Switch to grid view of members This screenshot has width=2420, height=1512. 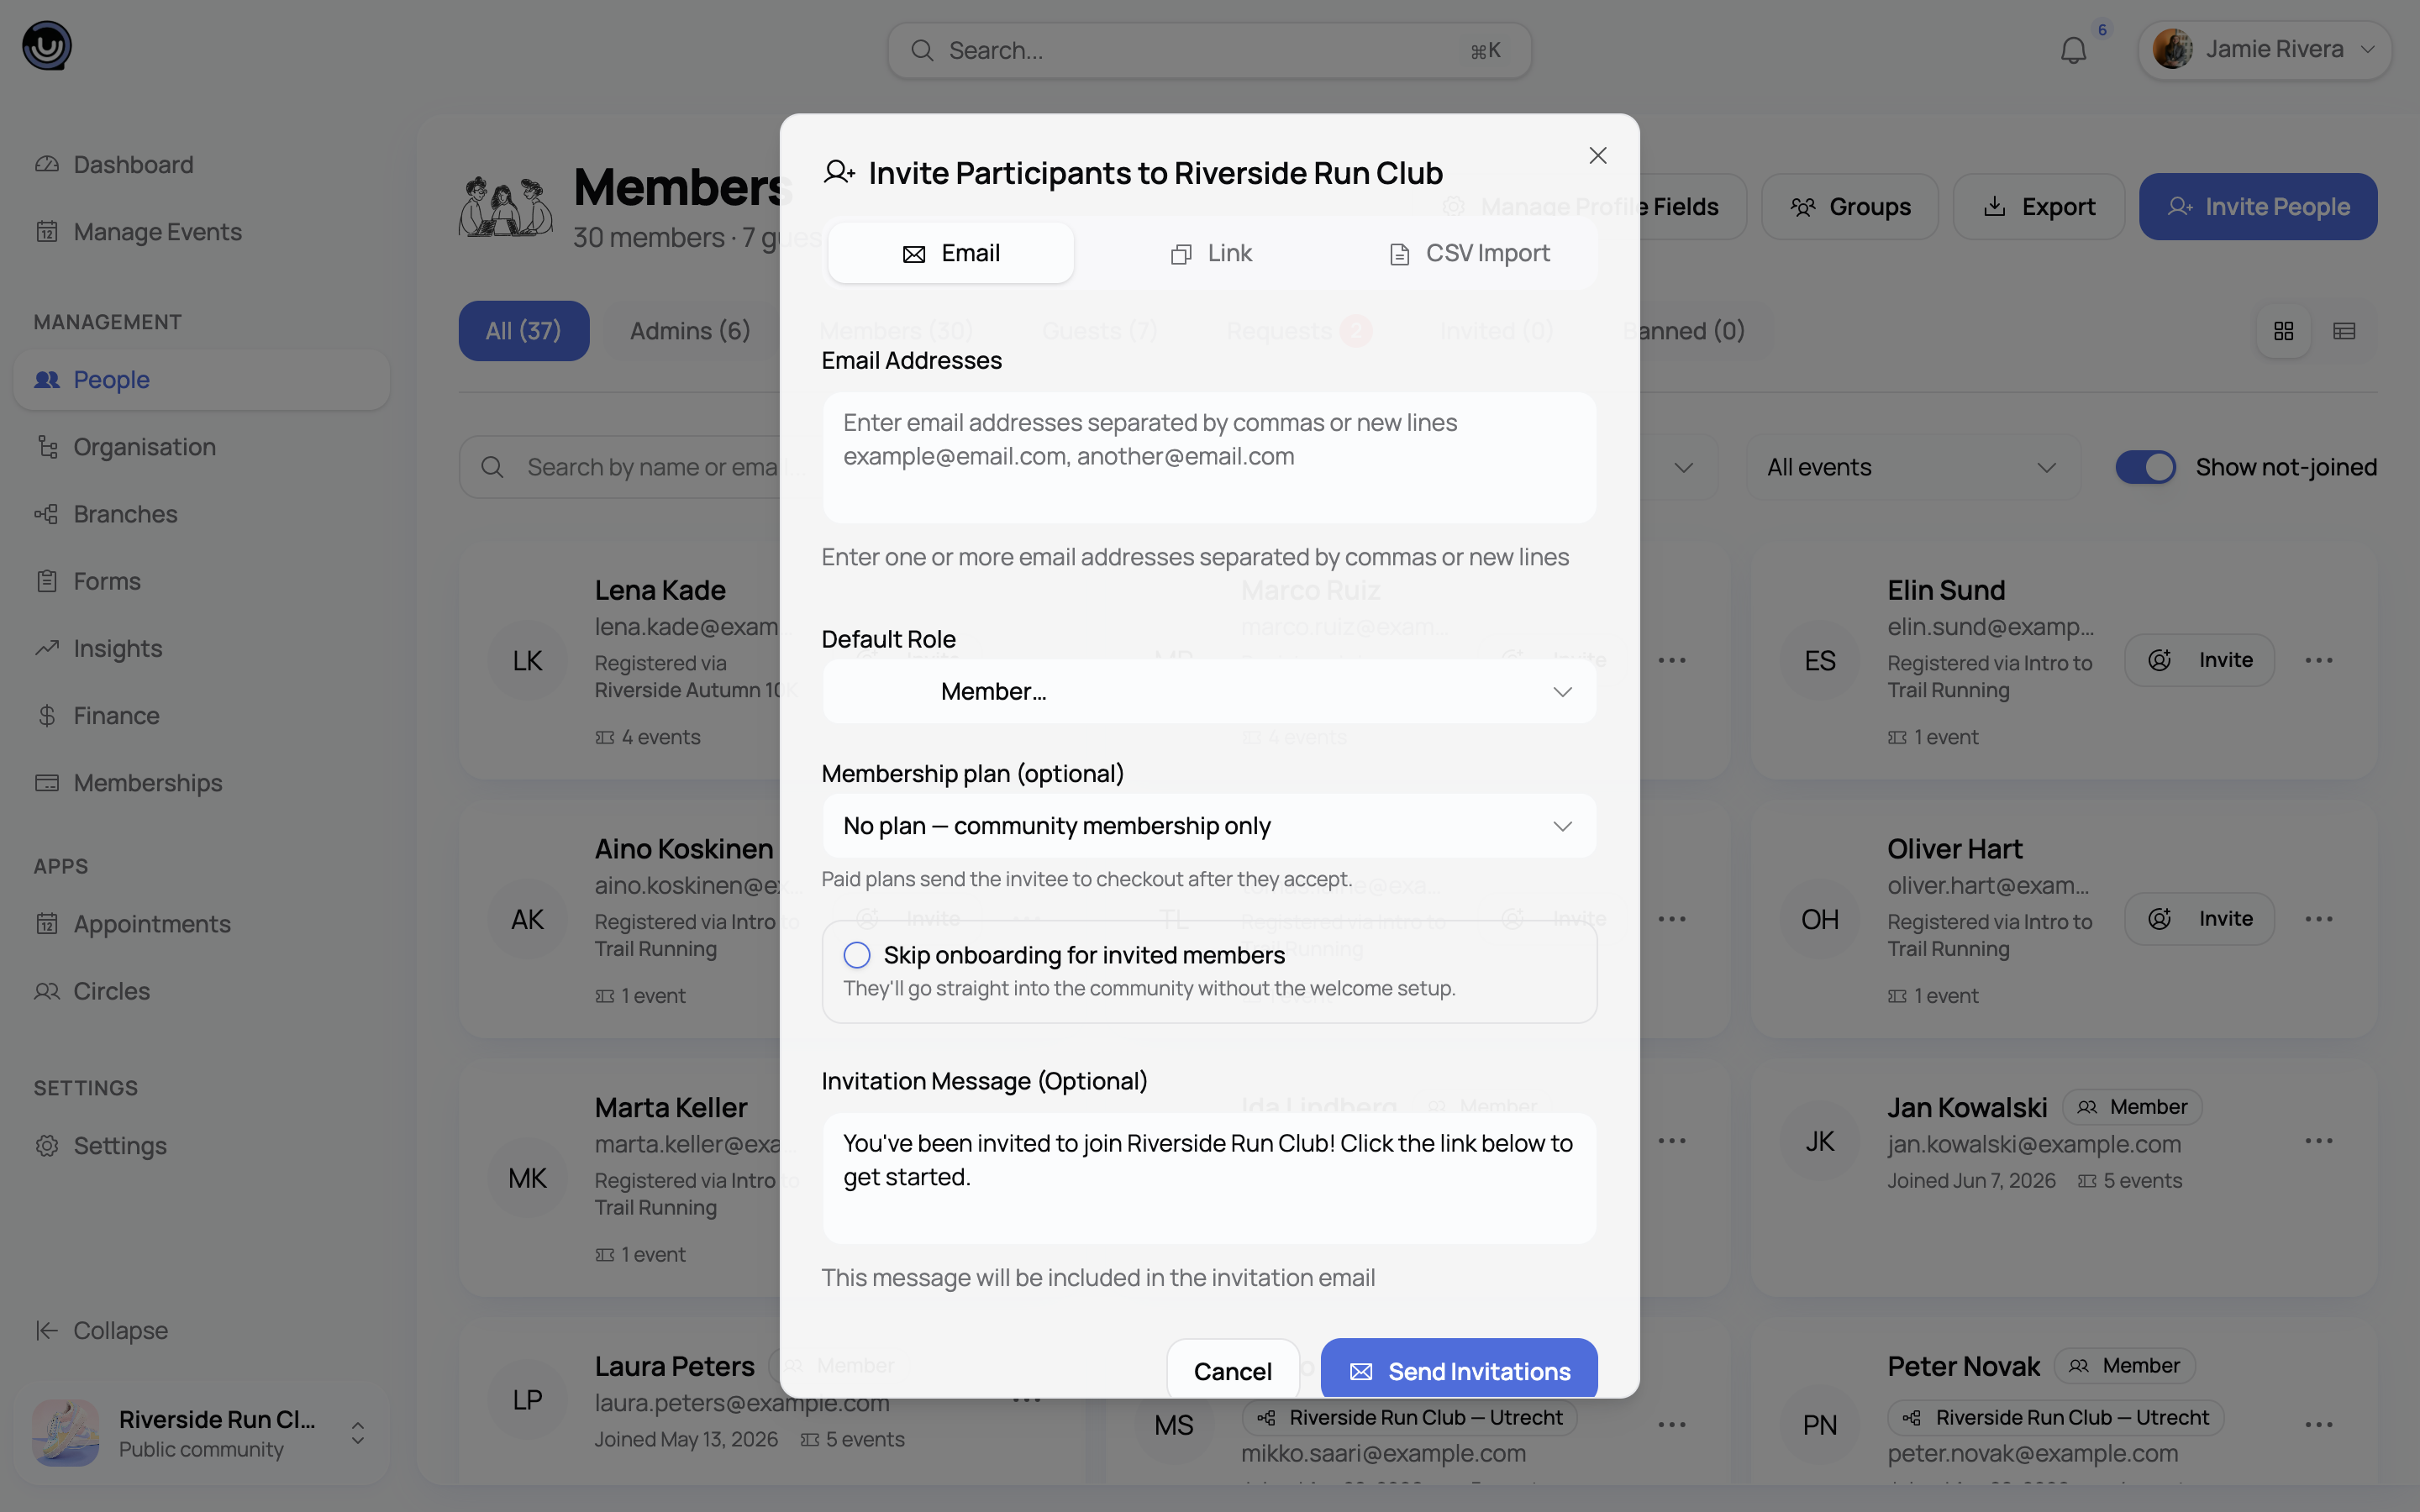coord(2284,331)
